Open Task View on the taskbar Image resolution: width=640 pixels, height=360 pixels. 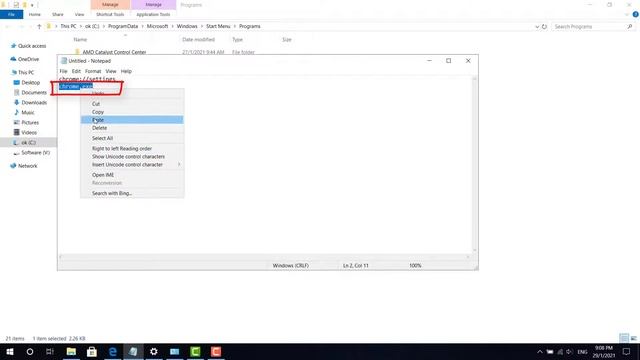[50, 351]
